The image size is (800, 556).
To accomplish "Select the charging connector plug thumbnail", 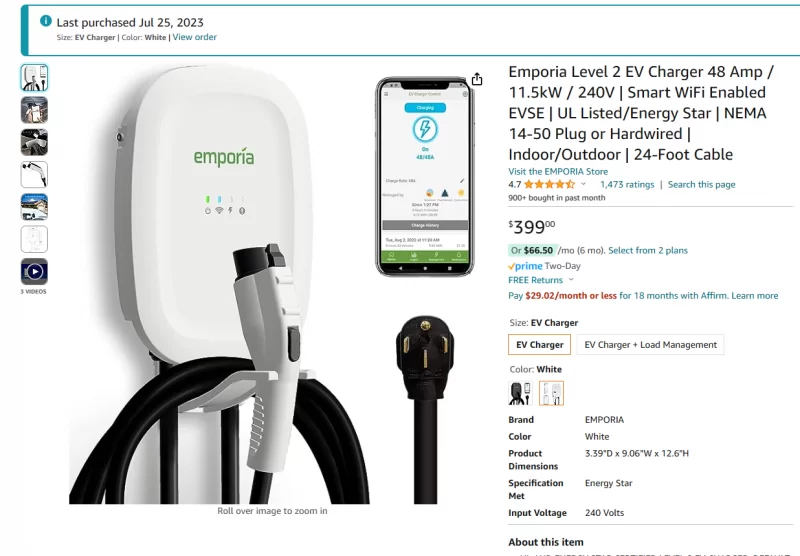I will (34, 174).
